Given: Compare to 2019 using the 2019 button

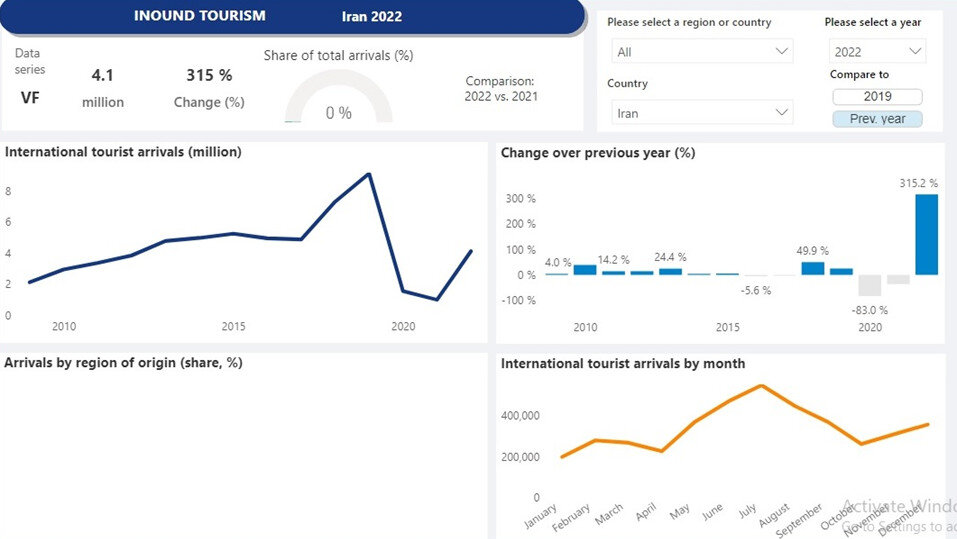Looking at the screenshot, I should click(877, 97).
